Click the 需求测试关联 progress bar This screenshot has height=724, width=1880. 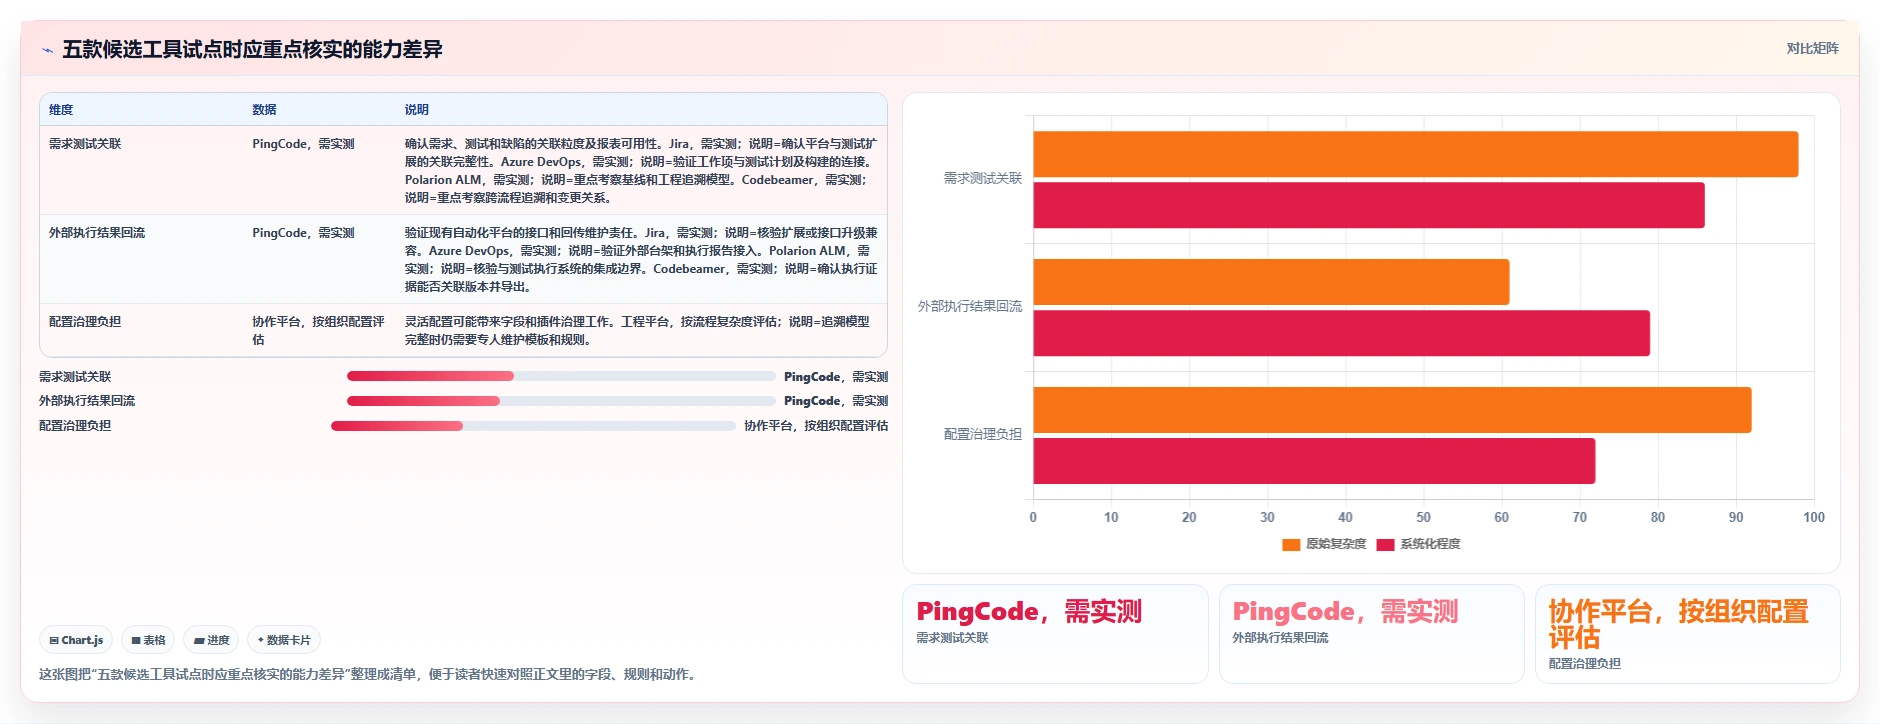[x=561, y=376]
